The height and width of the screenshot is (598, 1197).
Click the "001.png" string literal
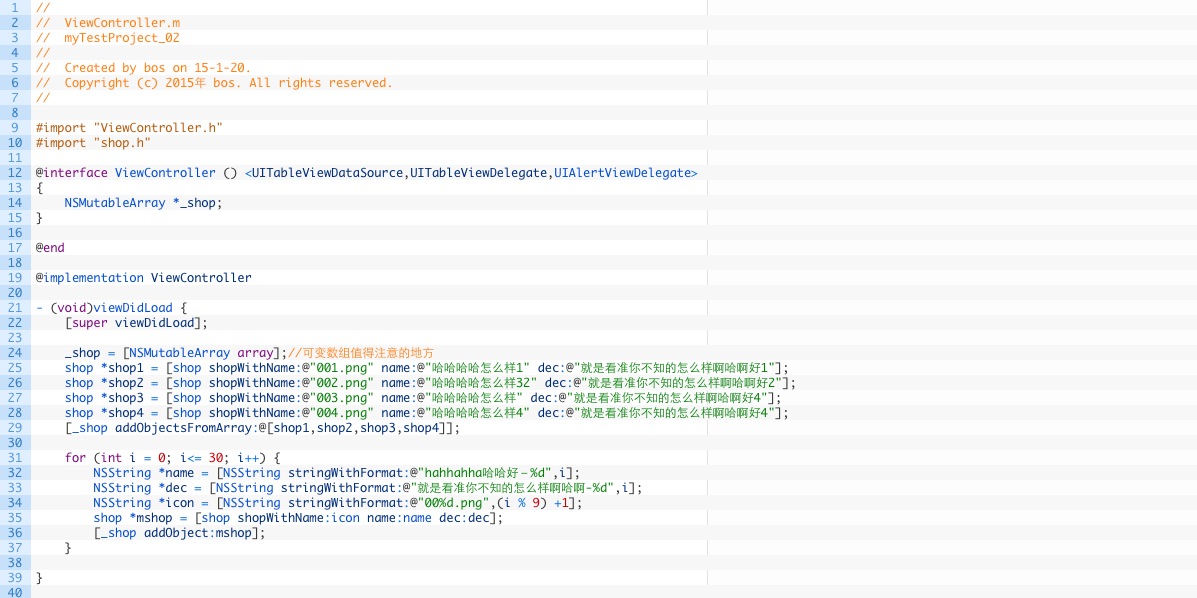pos(340,367)
